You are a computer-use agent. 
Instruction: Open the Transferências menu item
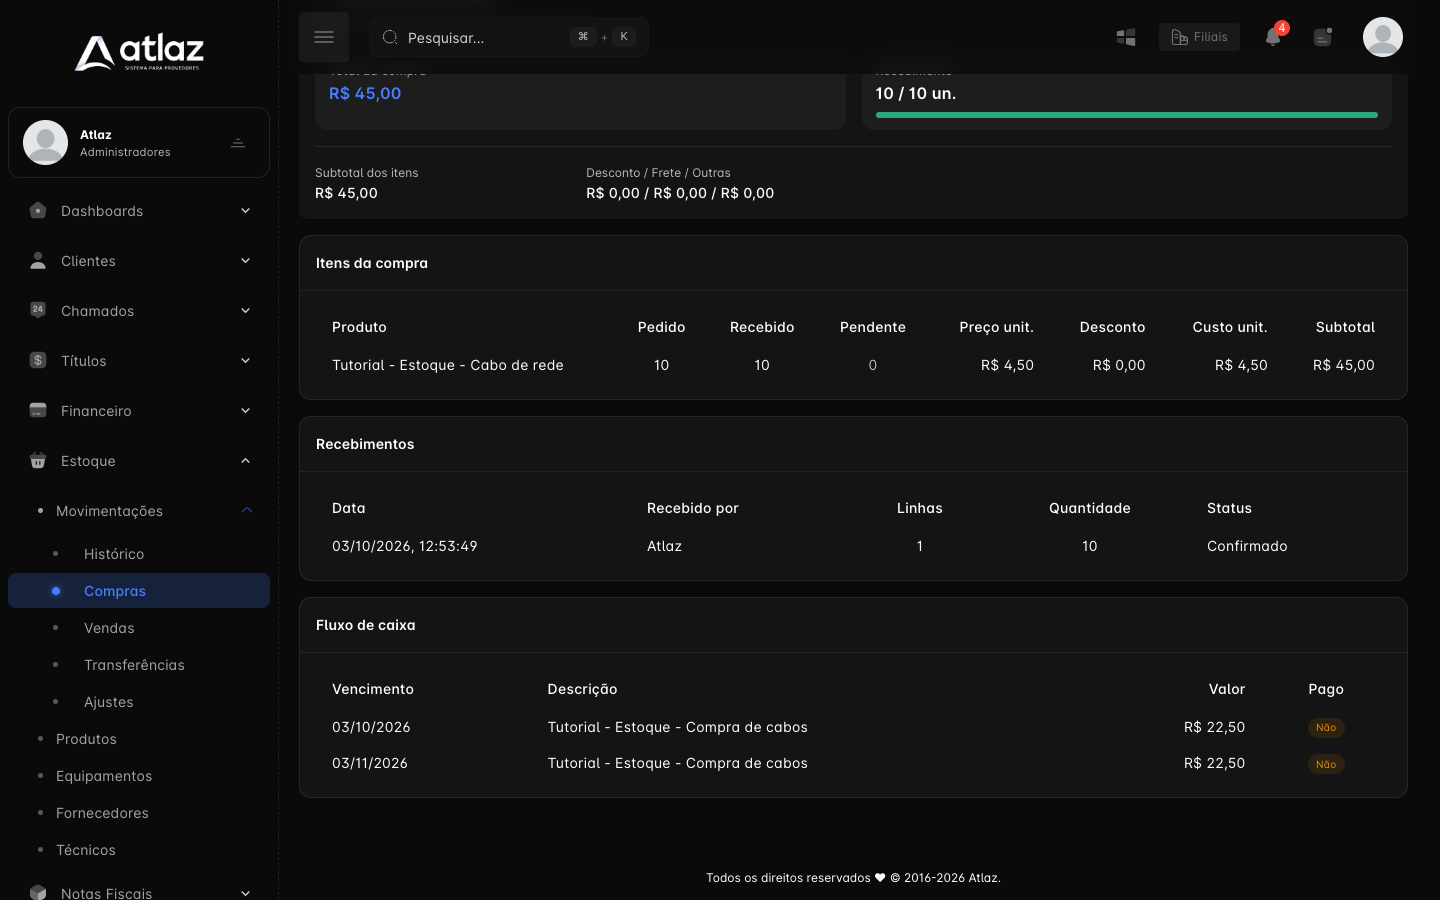point(134,665)
